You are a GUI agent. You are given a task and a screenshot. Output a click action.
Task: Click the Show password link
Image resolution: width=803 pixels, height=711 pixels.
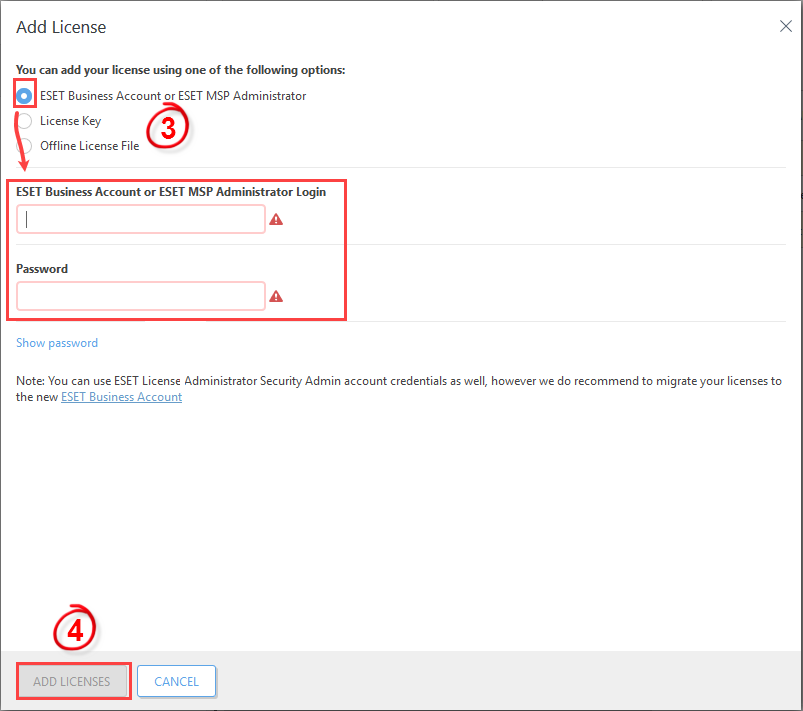tap(57, 343)
